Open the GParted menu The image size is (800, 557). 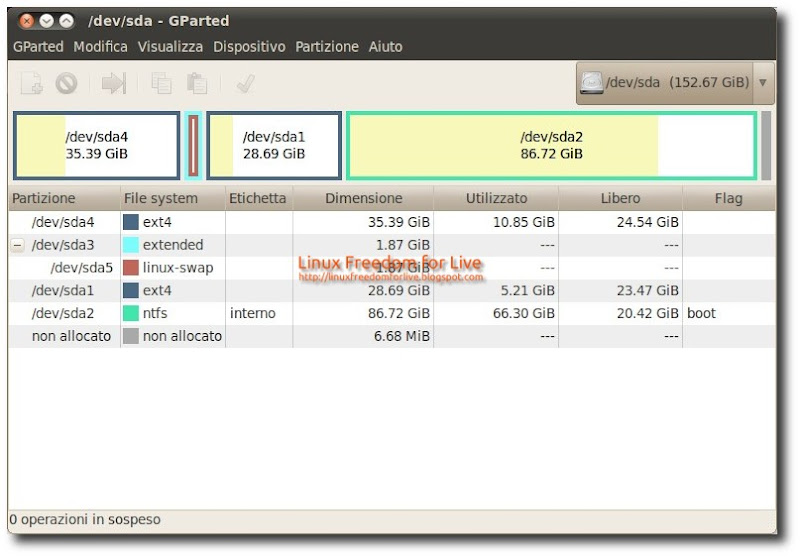[x=38, y=47]
